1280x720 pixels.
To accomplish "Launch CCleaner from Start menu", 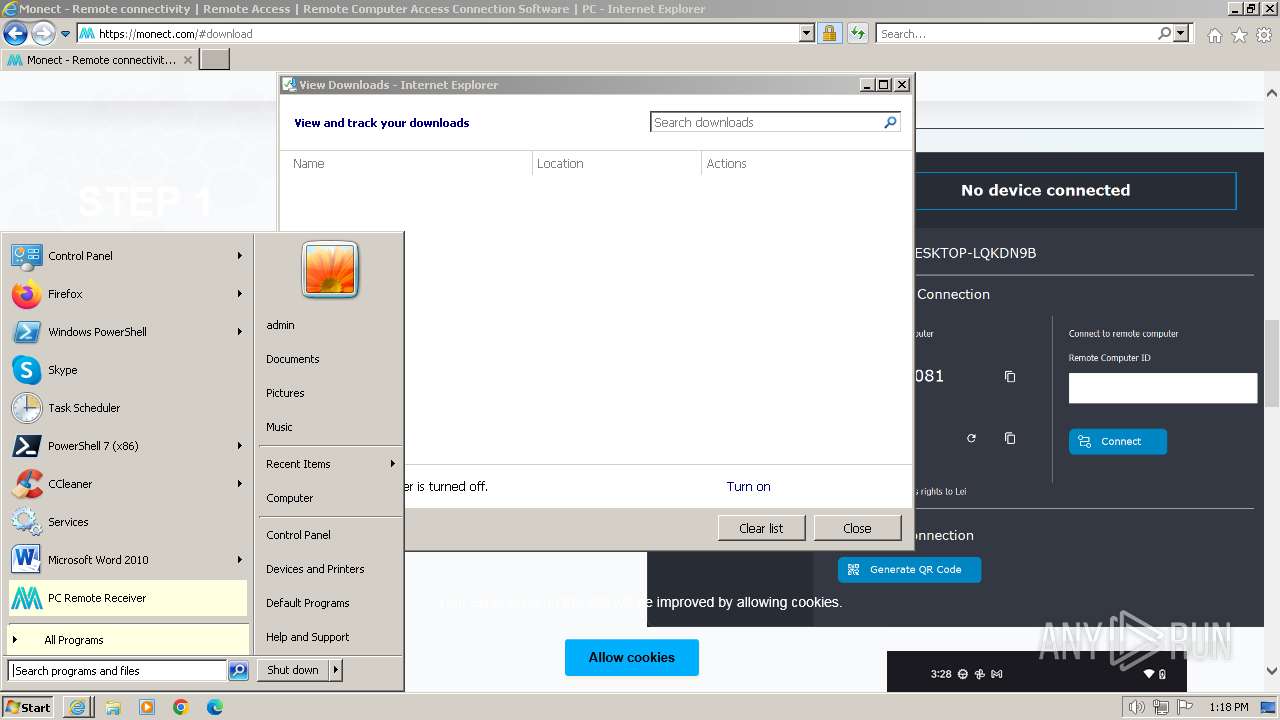I will 128,484.
